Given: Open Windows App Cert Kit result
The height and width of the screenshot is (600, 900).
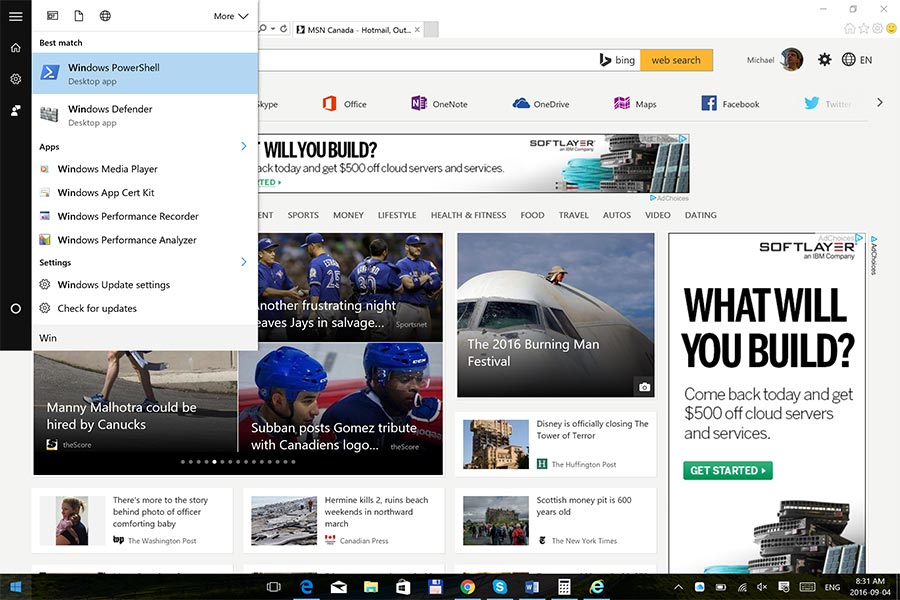Looking at the screenshot, I should point(145,192).
